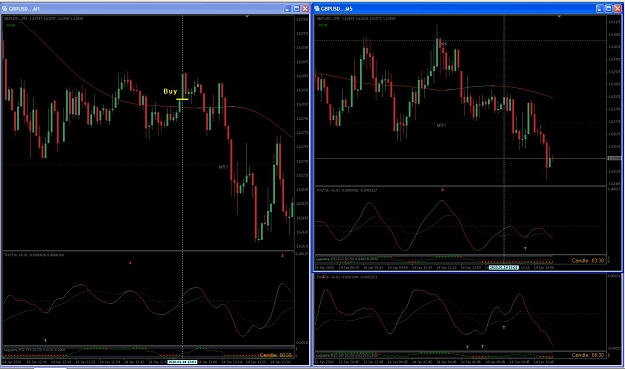Click highlighted crosshair date on M5 time axis
The height and width of the screenshot is (369, 625).
coord(503,267)
